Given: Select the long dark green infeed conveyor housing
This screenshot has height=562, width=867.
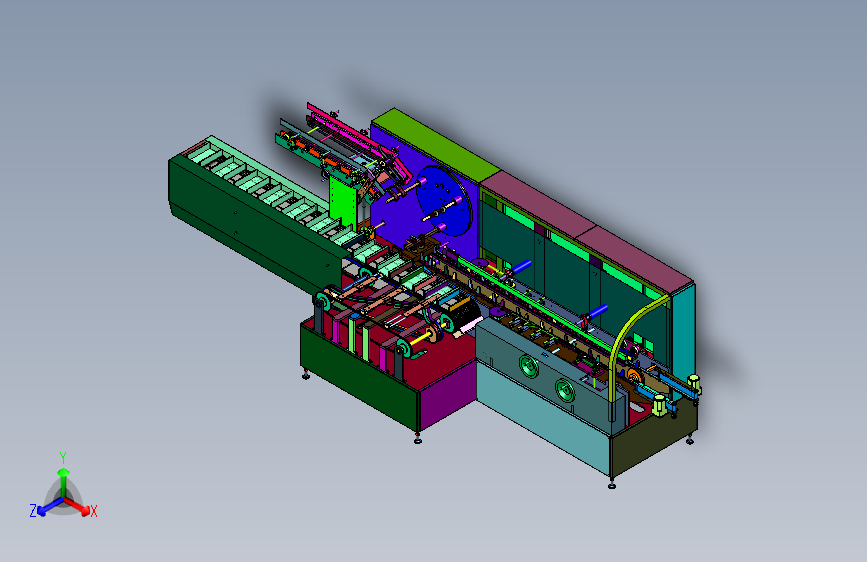Looking at the screenshot, I should tap(254, 224).
